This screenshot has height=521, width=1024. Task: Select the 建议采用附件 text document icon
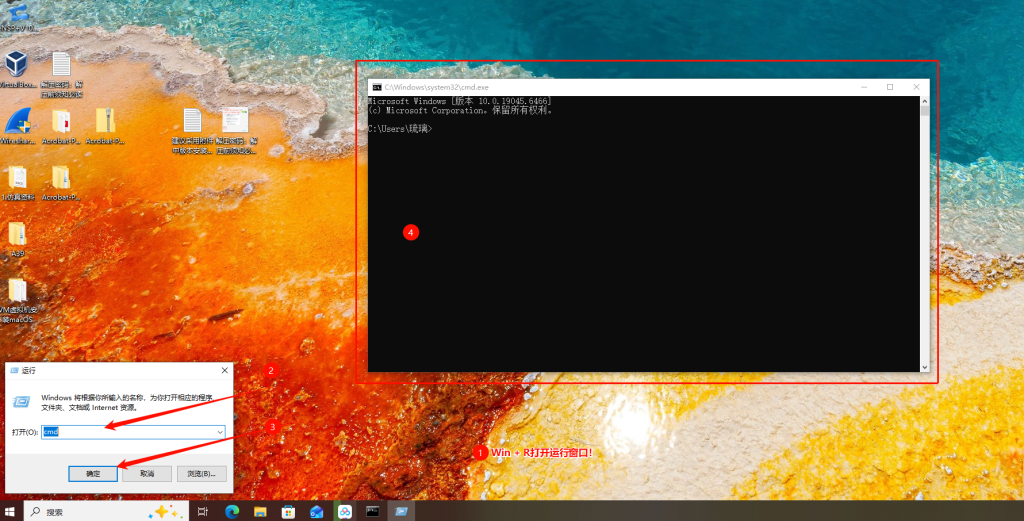(x=192, y=121)
